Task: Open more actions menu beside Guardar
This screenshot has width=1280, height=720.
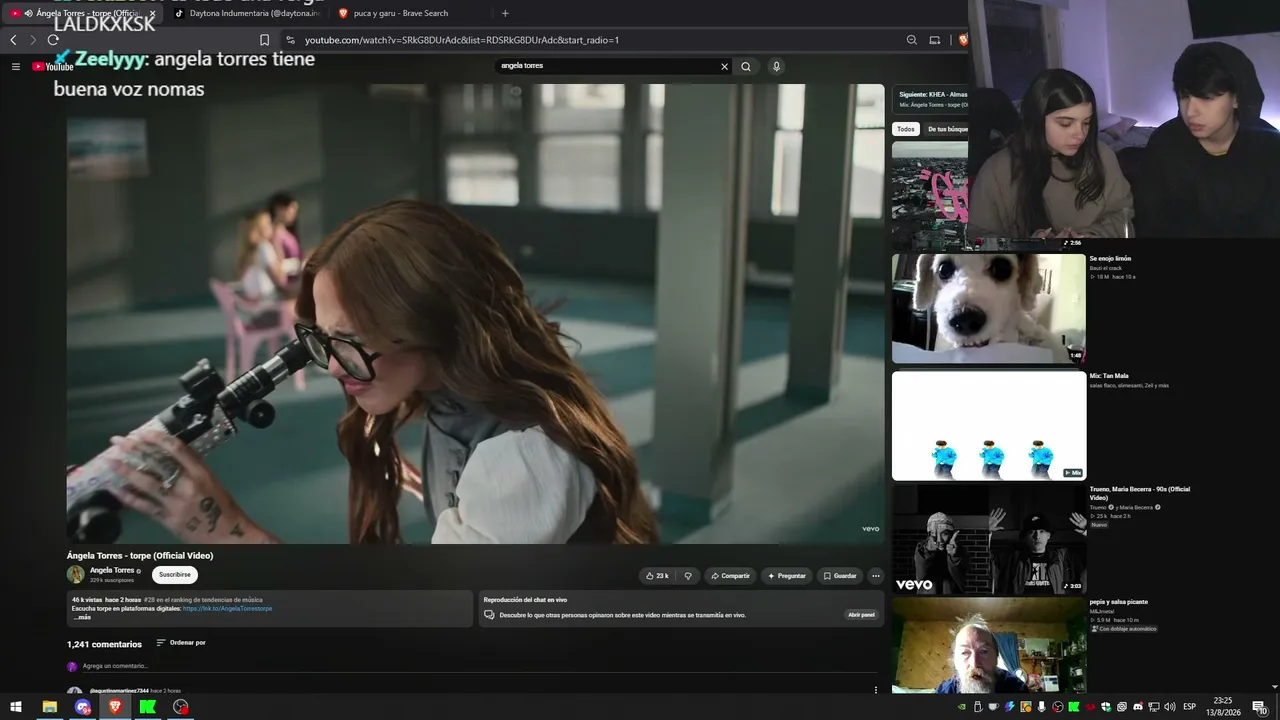Action: tap(876, 576)
